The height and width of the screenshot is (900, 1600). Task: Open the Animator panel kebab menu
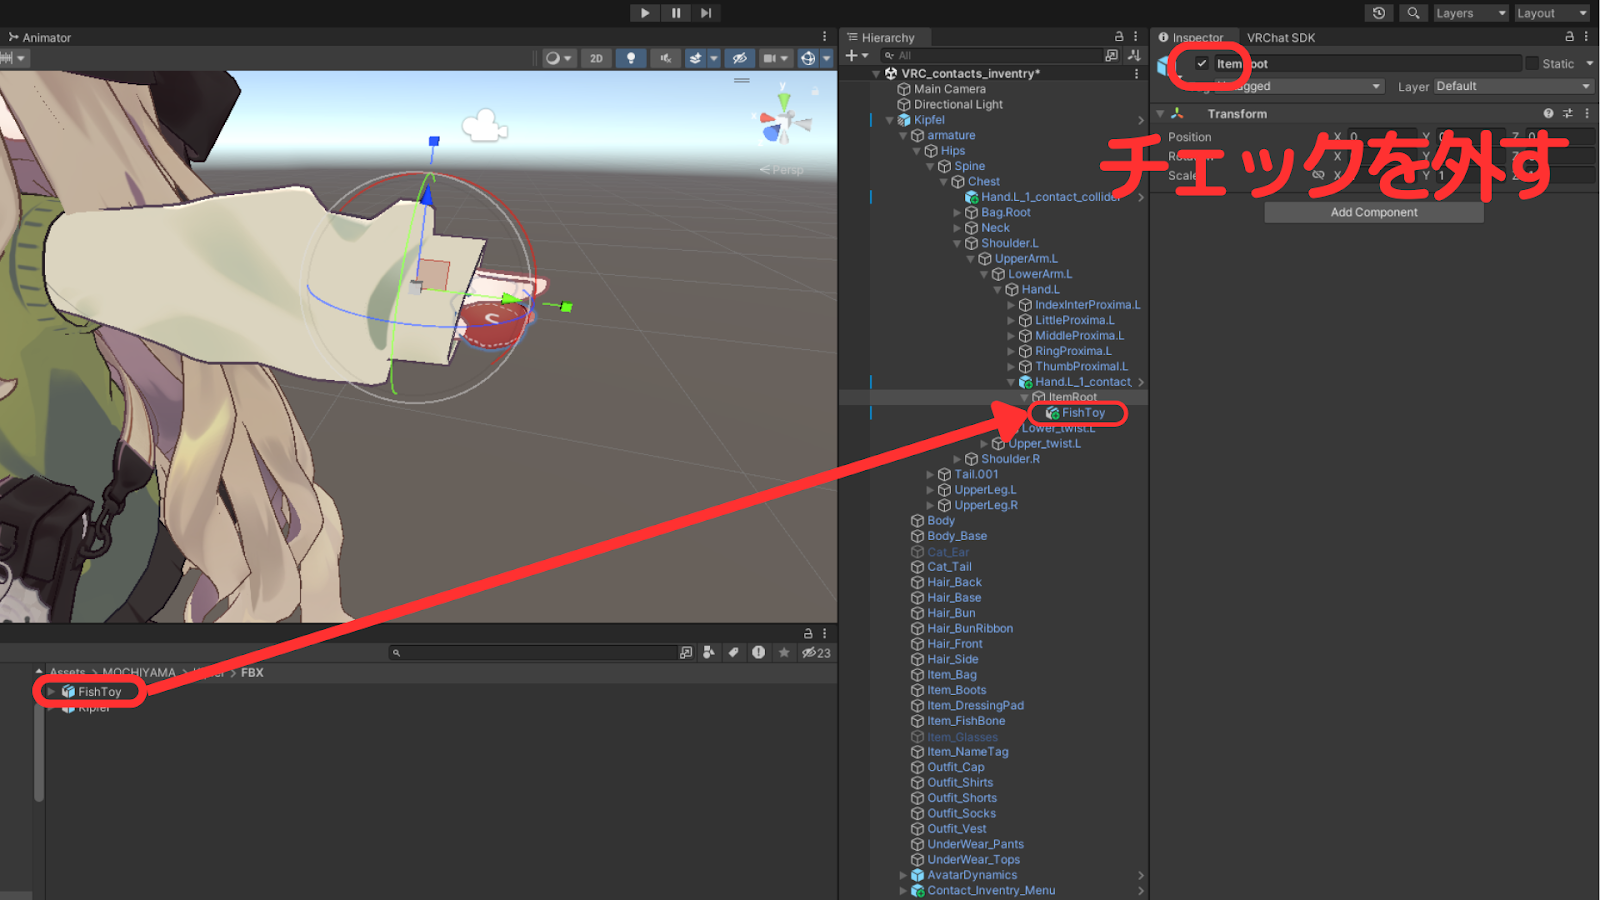825,37
